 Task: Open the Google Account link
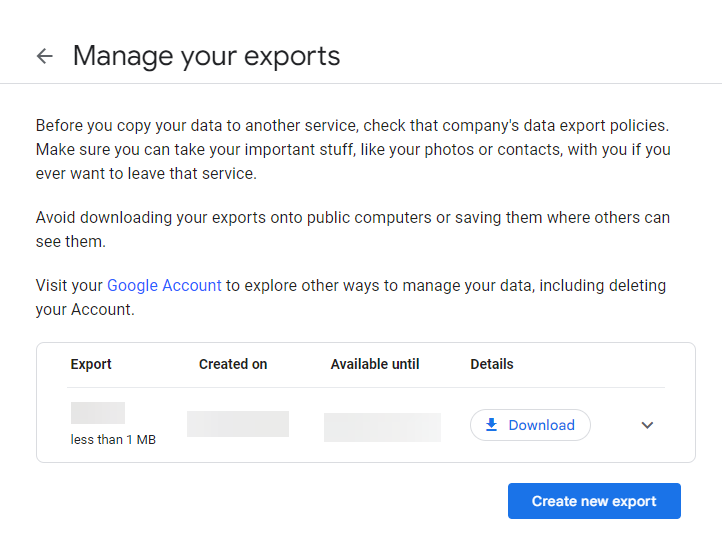coord(164,285)
